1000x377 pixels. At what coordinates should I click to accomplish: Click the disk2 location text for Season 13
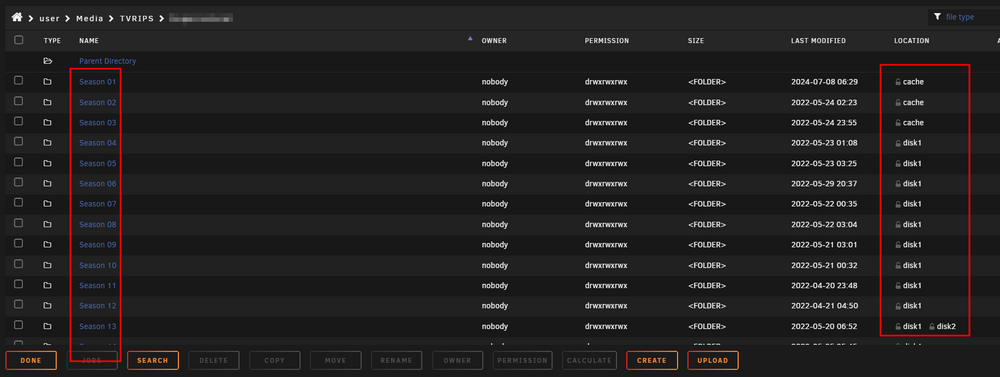tap(946, 326)
